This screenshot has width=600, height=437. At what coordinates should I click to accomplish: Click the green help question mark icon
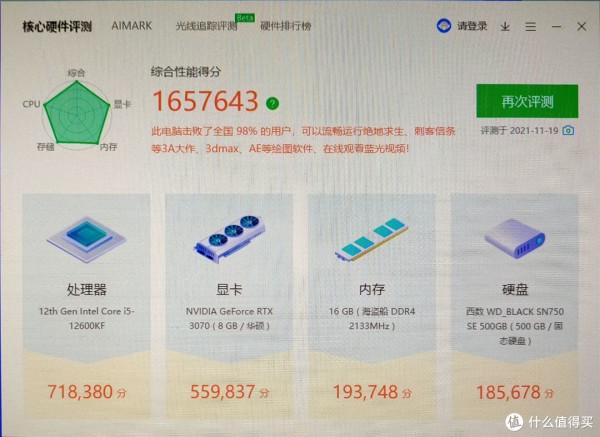272,103
